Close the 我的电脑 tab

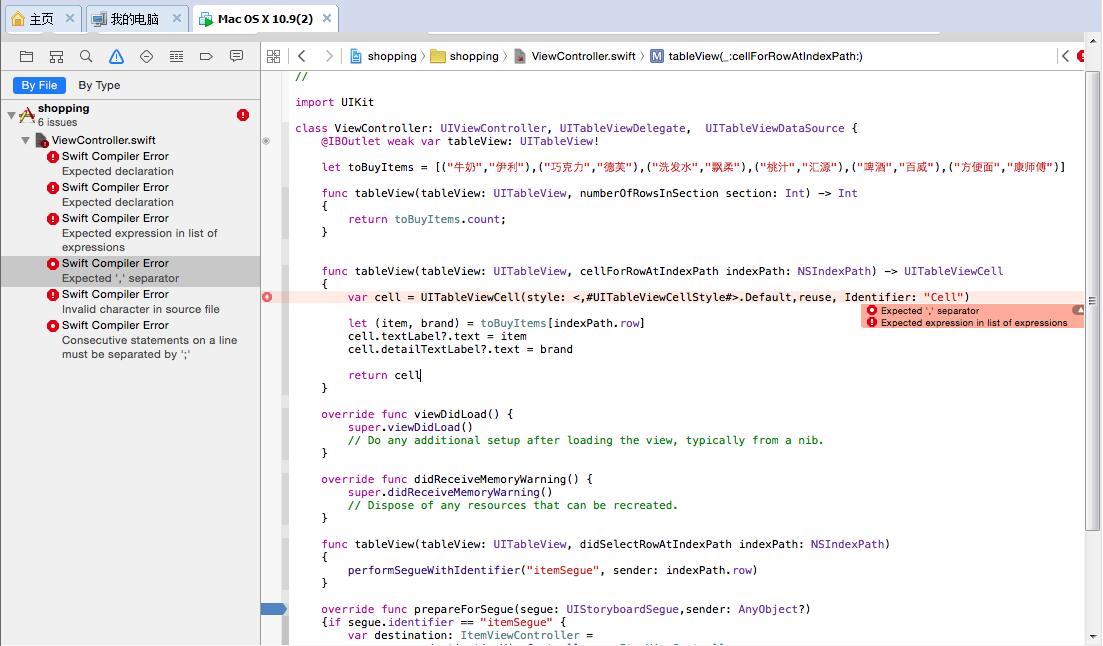(x=177, y=18)
